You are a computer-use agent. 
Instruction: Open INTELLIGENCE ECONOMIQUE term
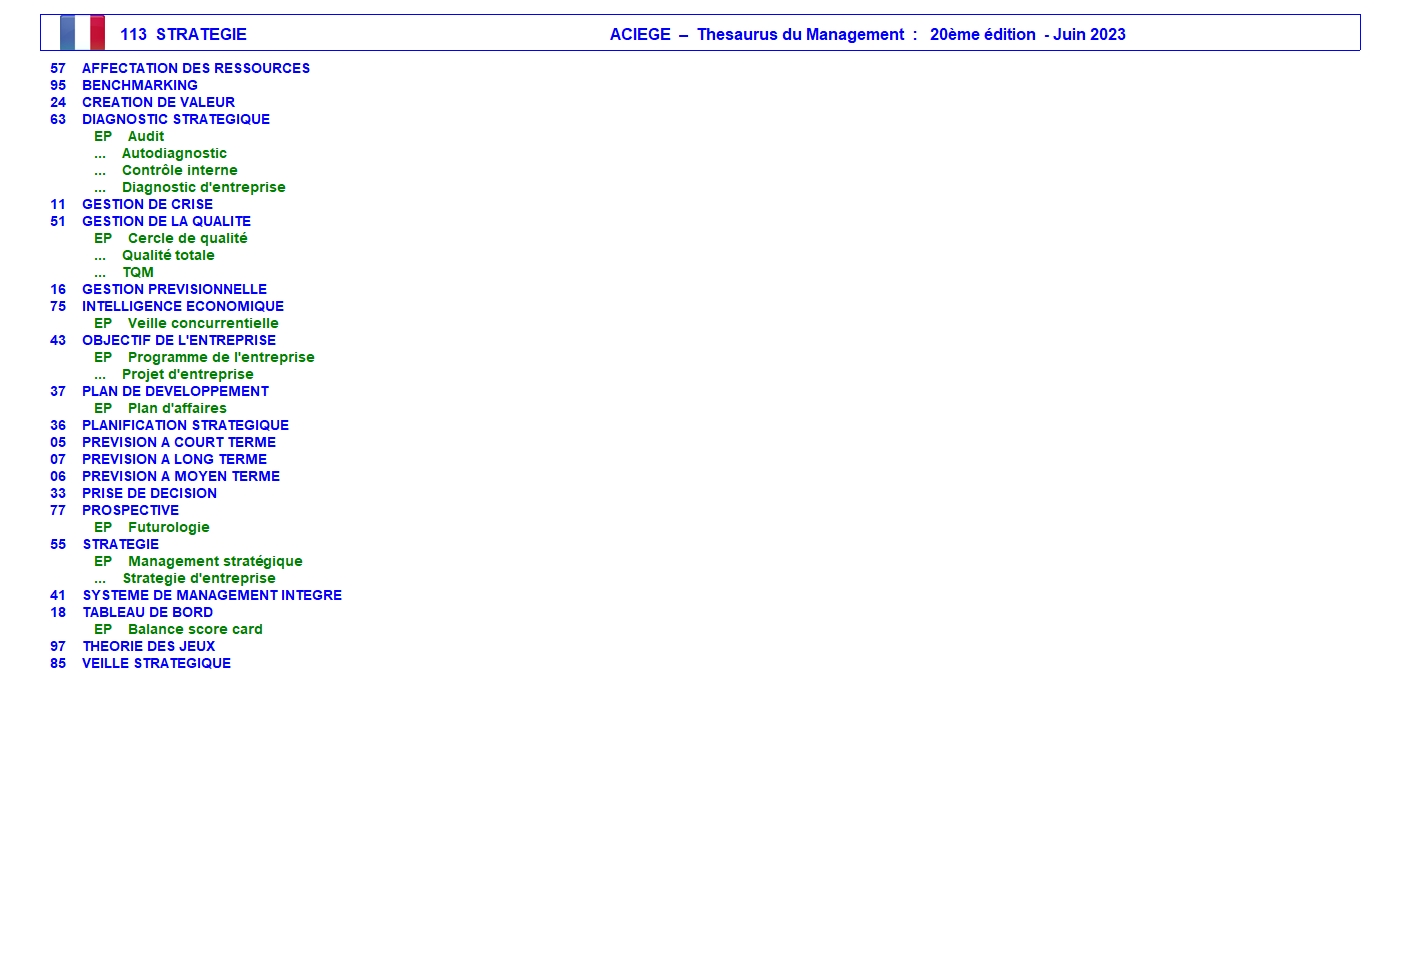182,306
